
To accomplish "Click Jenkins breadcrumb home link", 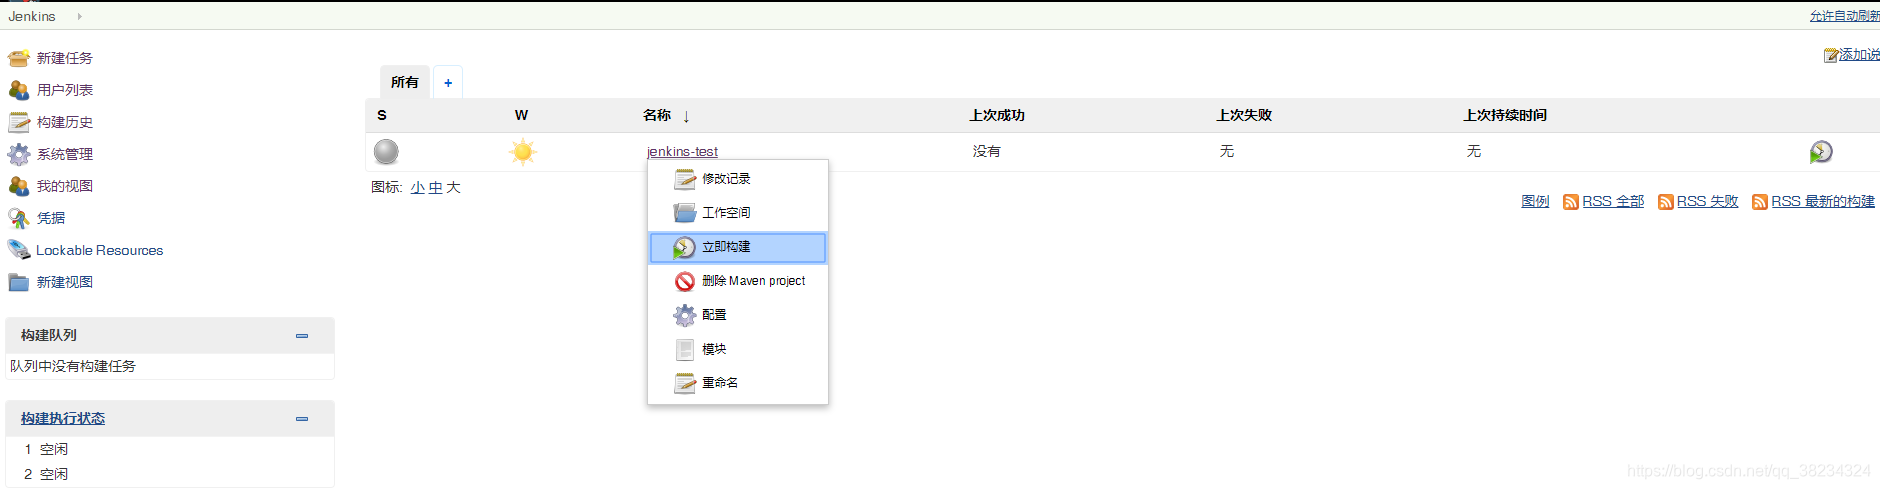I will tap(32, 16).
